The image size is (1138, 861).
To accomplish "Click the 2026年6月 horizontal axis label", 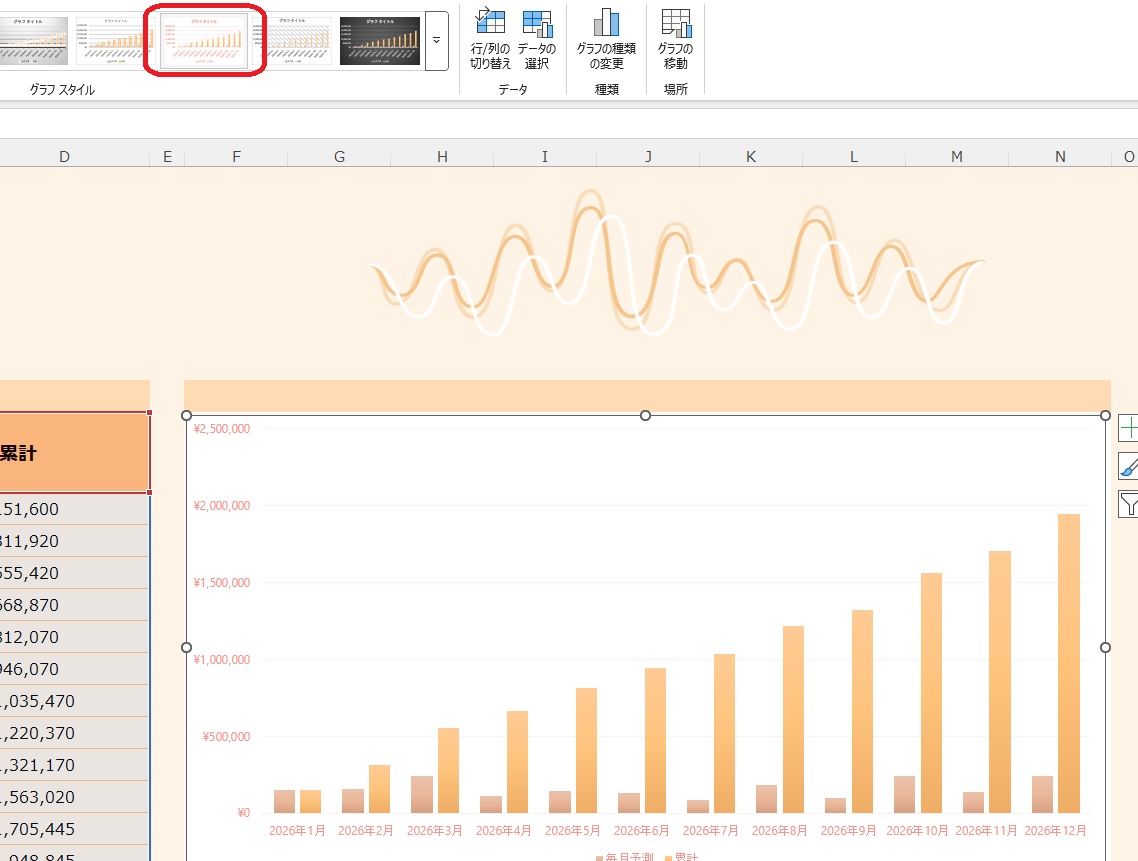I will pos(641,831).
